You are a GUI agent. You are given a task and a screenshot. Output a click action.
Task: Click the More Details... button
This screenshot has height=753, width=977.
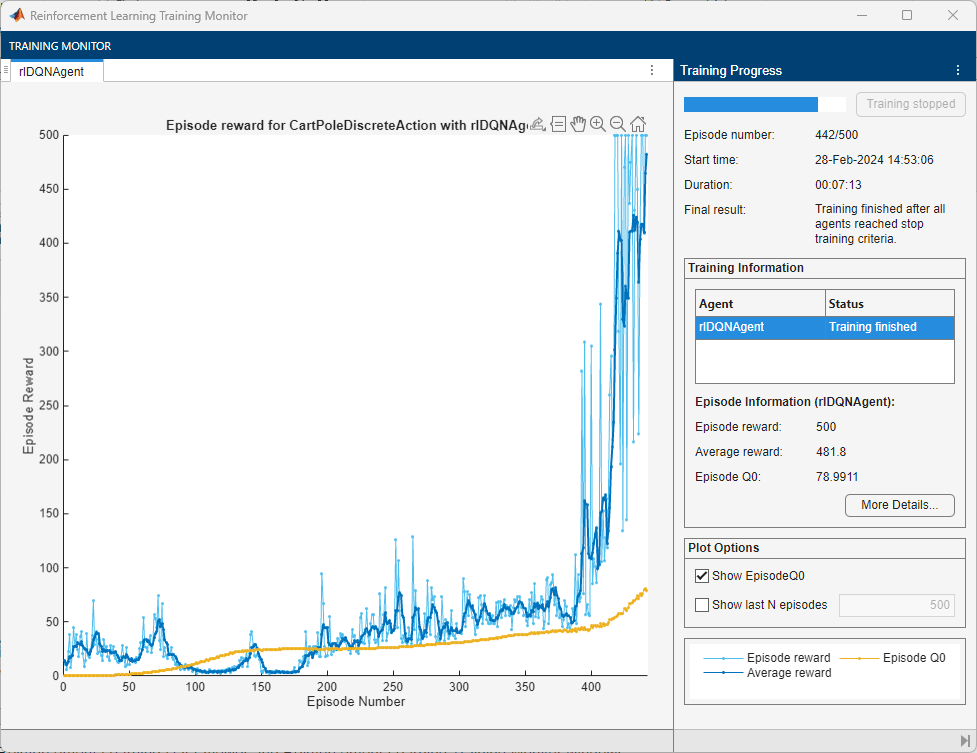tap(899, 505)
